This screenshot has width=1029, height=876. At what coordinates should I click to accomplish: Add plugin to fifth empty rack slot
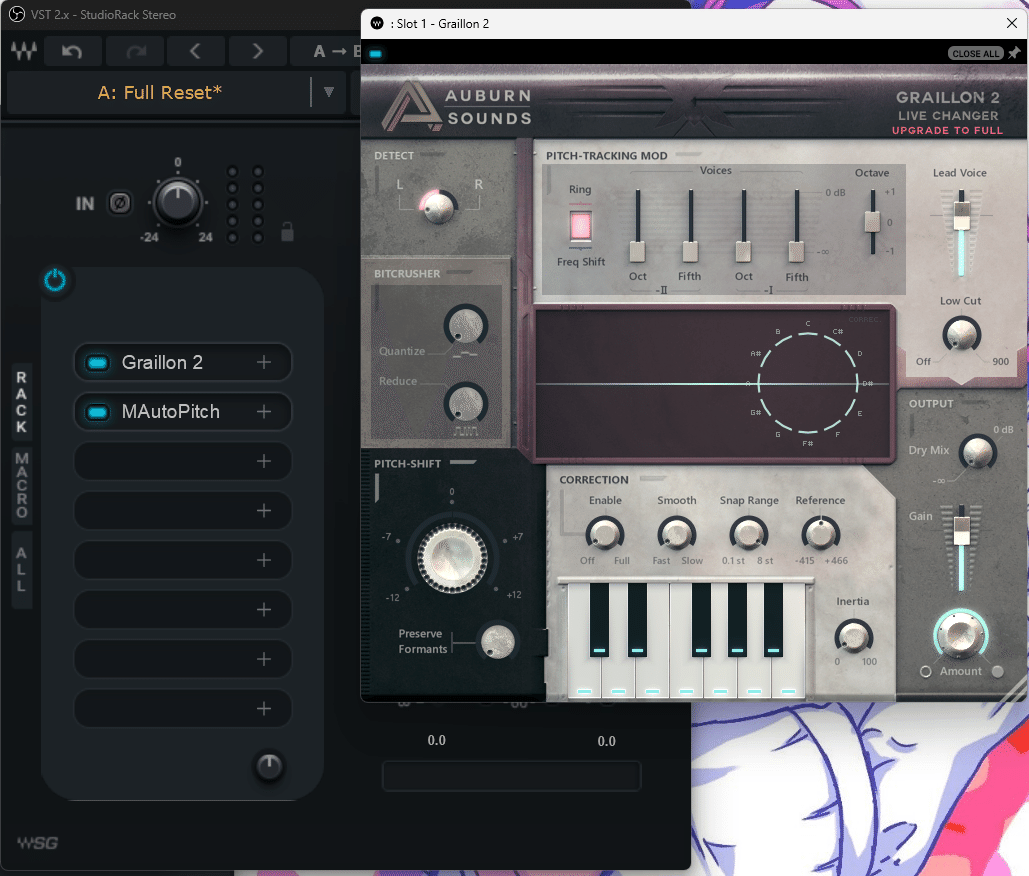pos(264,560)
